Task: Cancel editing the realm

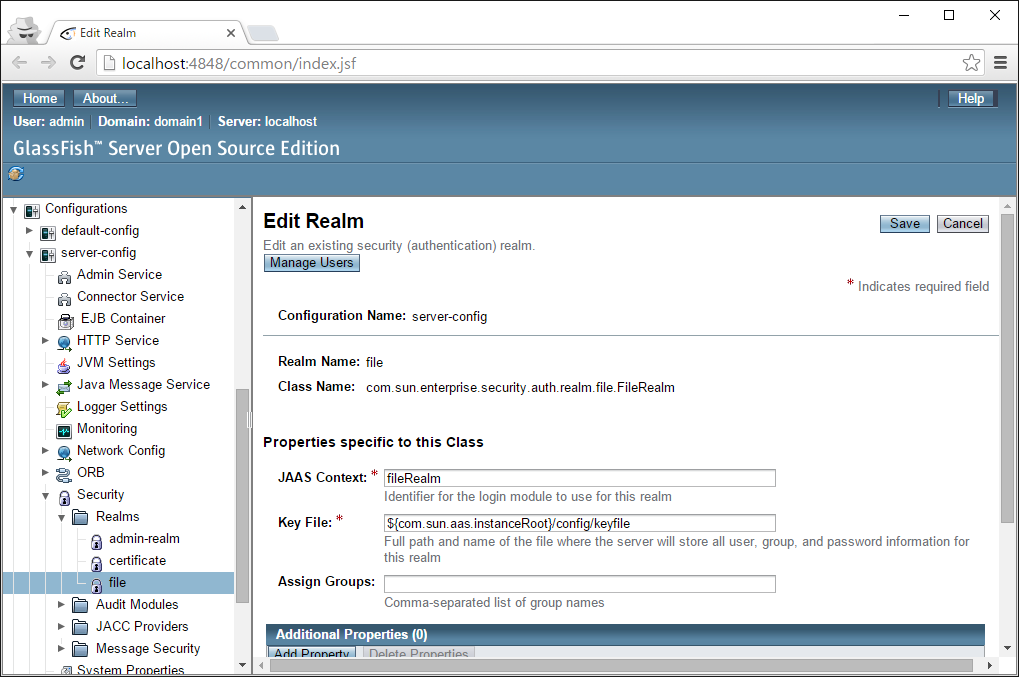Action: (x=962, y=224)
